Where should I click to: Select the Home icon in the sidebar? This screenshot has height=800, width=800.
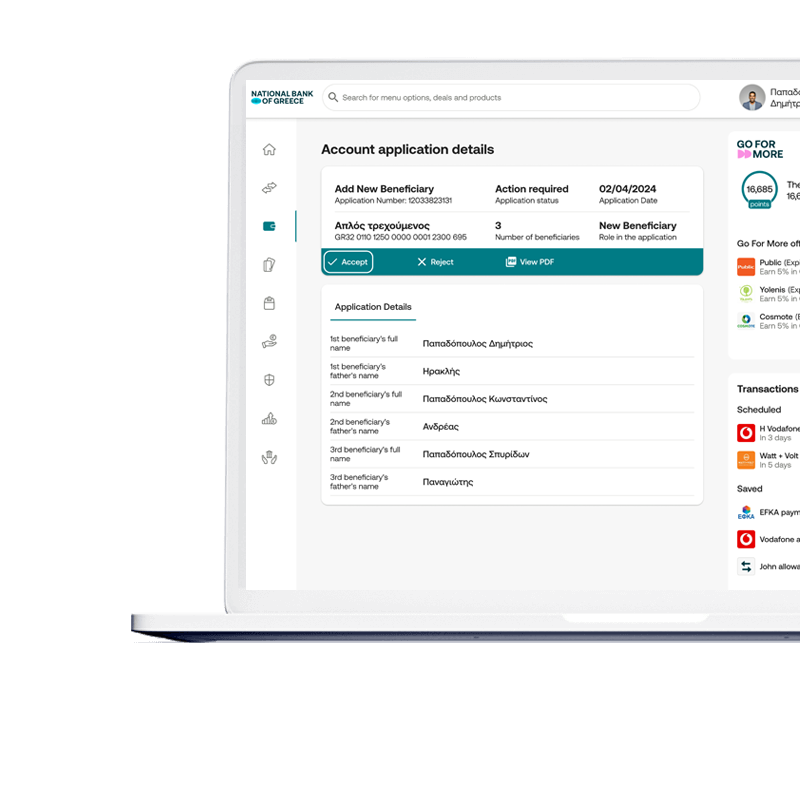268,148
